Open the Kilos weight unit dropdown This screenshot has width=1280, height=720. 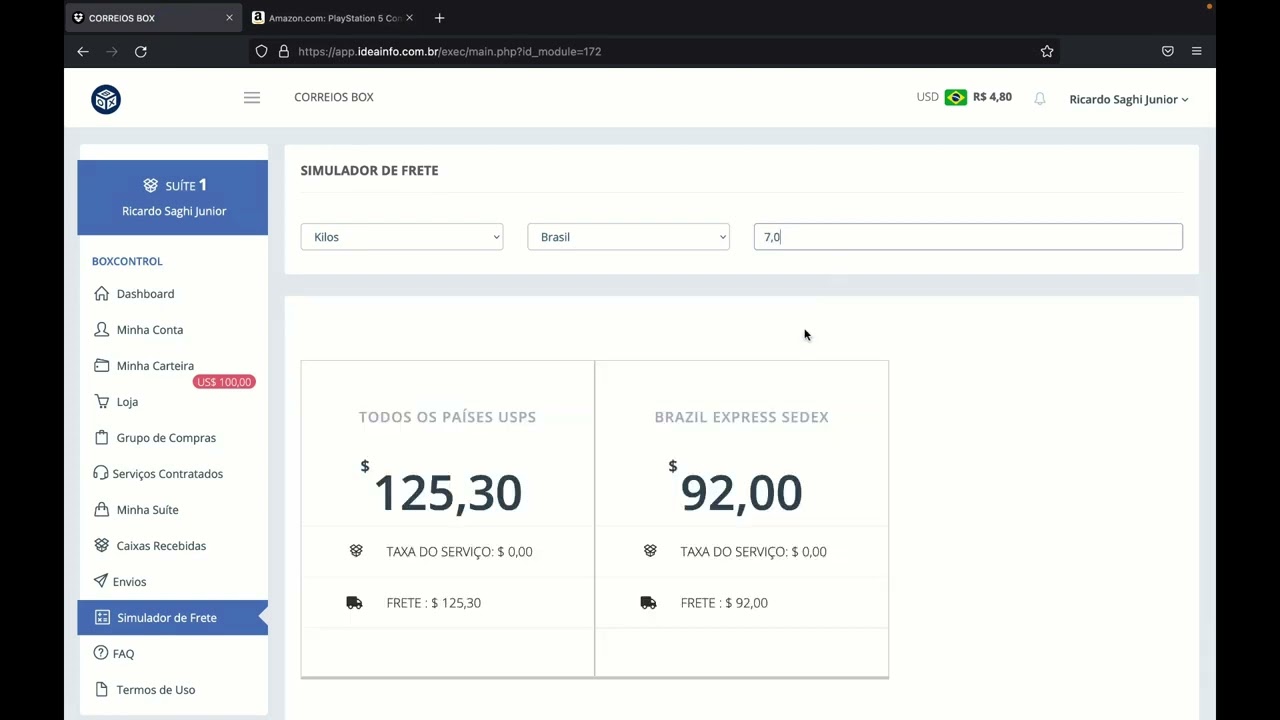pos(402,237)
